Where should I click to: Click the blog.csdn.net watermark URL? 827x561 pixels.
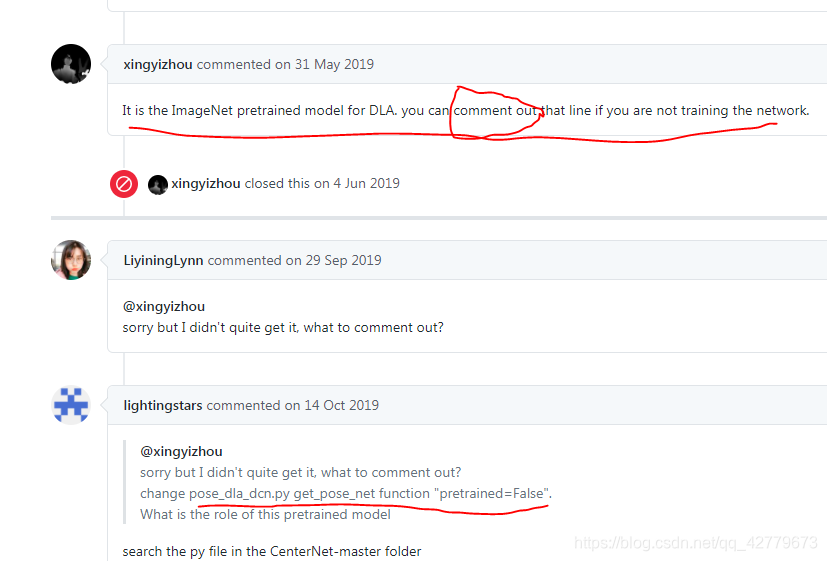pyautogui.click(x=696, y=543)
